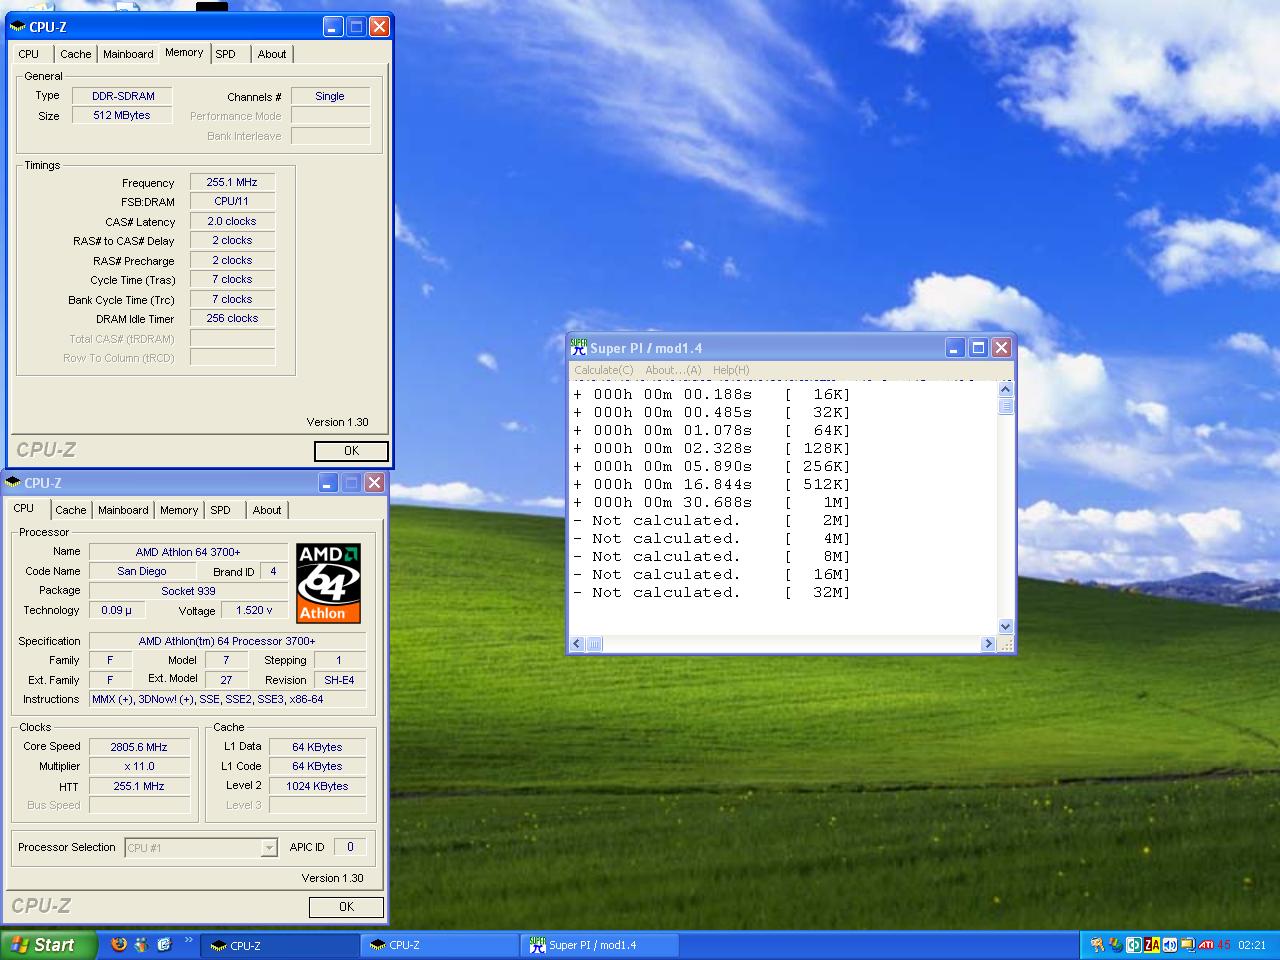Image resolution: width=1280 pixels, height=960 pixels.
Task: Open the MSN Messenger quick launch icon
Action: click(x=142, y=944)
